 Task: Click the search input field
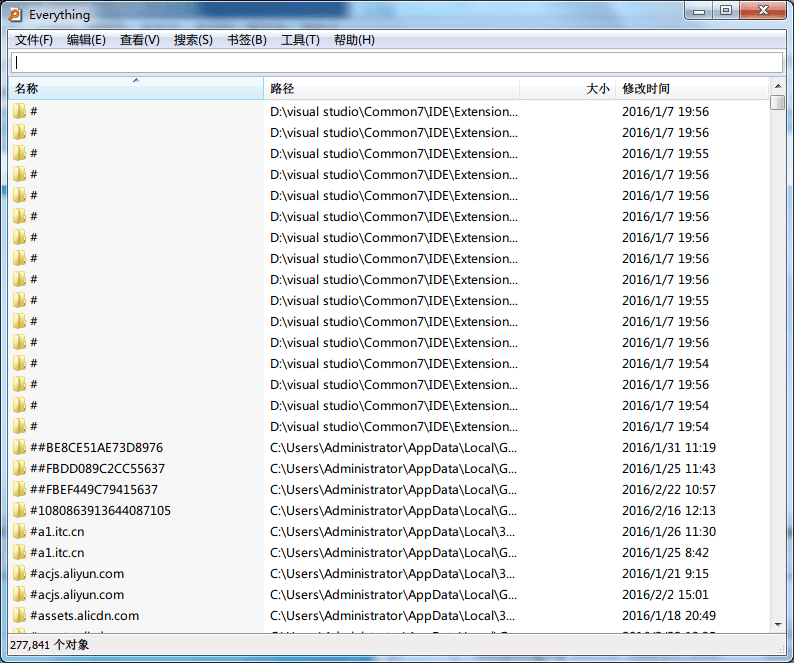(x=397, y=62)
